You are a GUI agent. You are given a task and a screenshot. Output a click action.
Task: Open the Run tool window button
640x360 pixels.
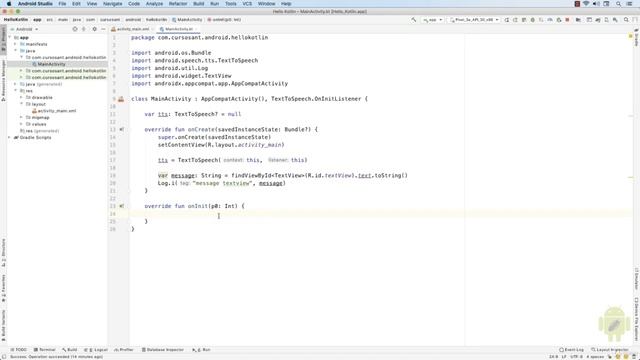pyautogui.click(x=201, y=350)
